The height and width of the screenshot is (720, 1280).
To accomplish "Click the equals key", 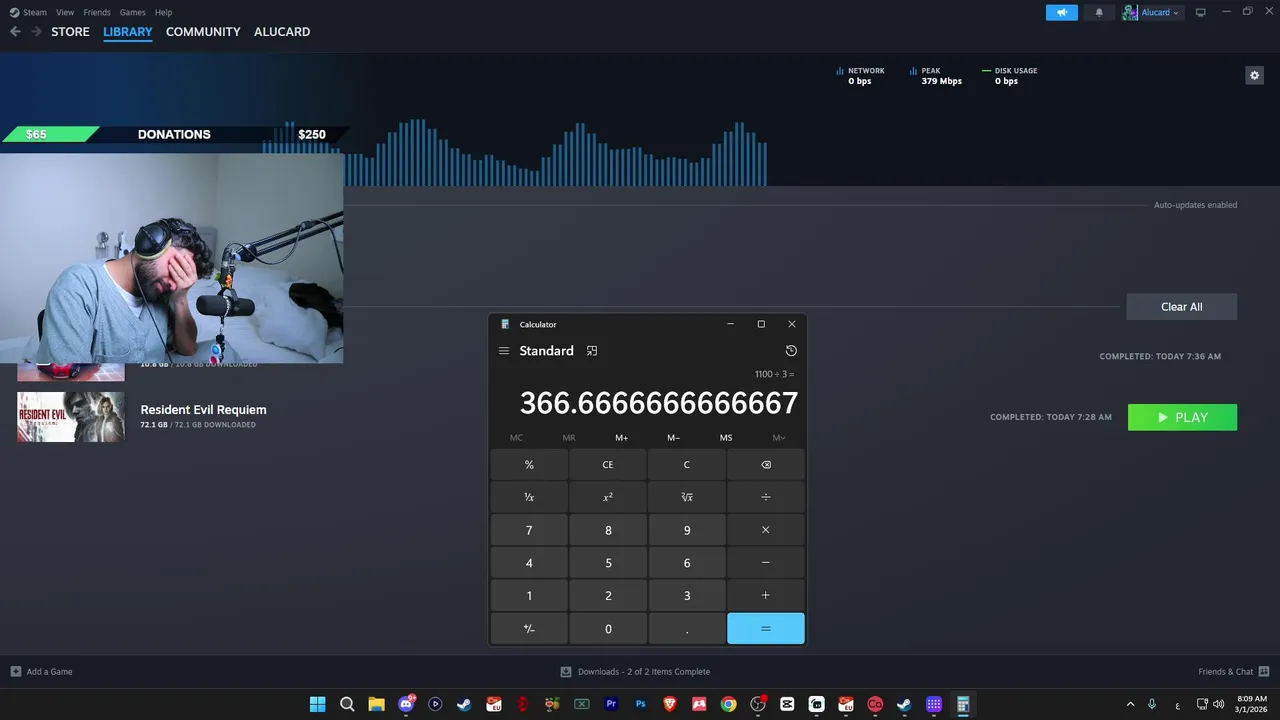I will tap(766, 629).
